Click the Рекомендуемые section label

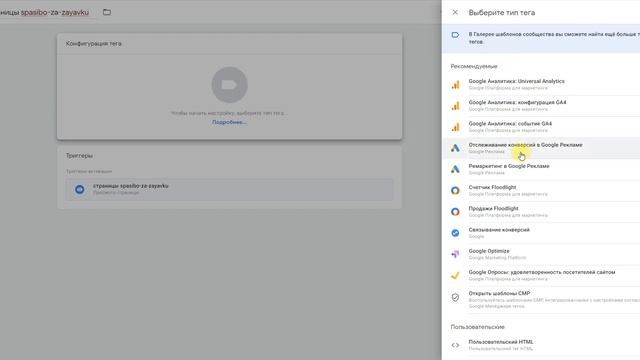(x=474, y=66)
